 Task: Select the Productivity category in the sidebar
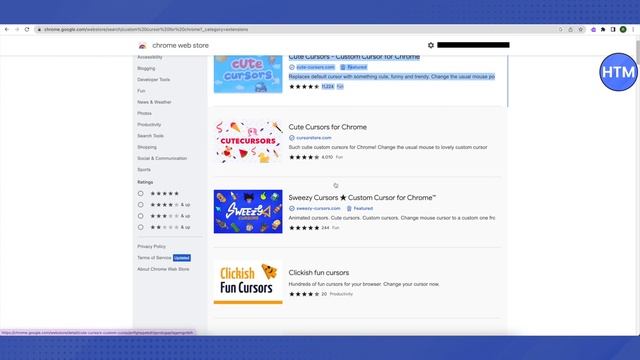(x=149, y=124)
